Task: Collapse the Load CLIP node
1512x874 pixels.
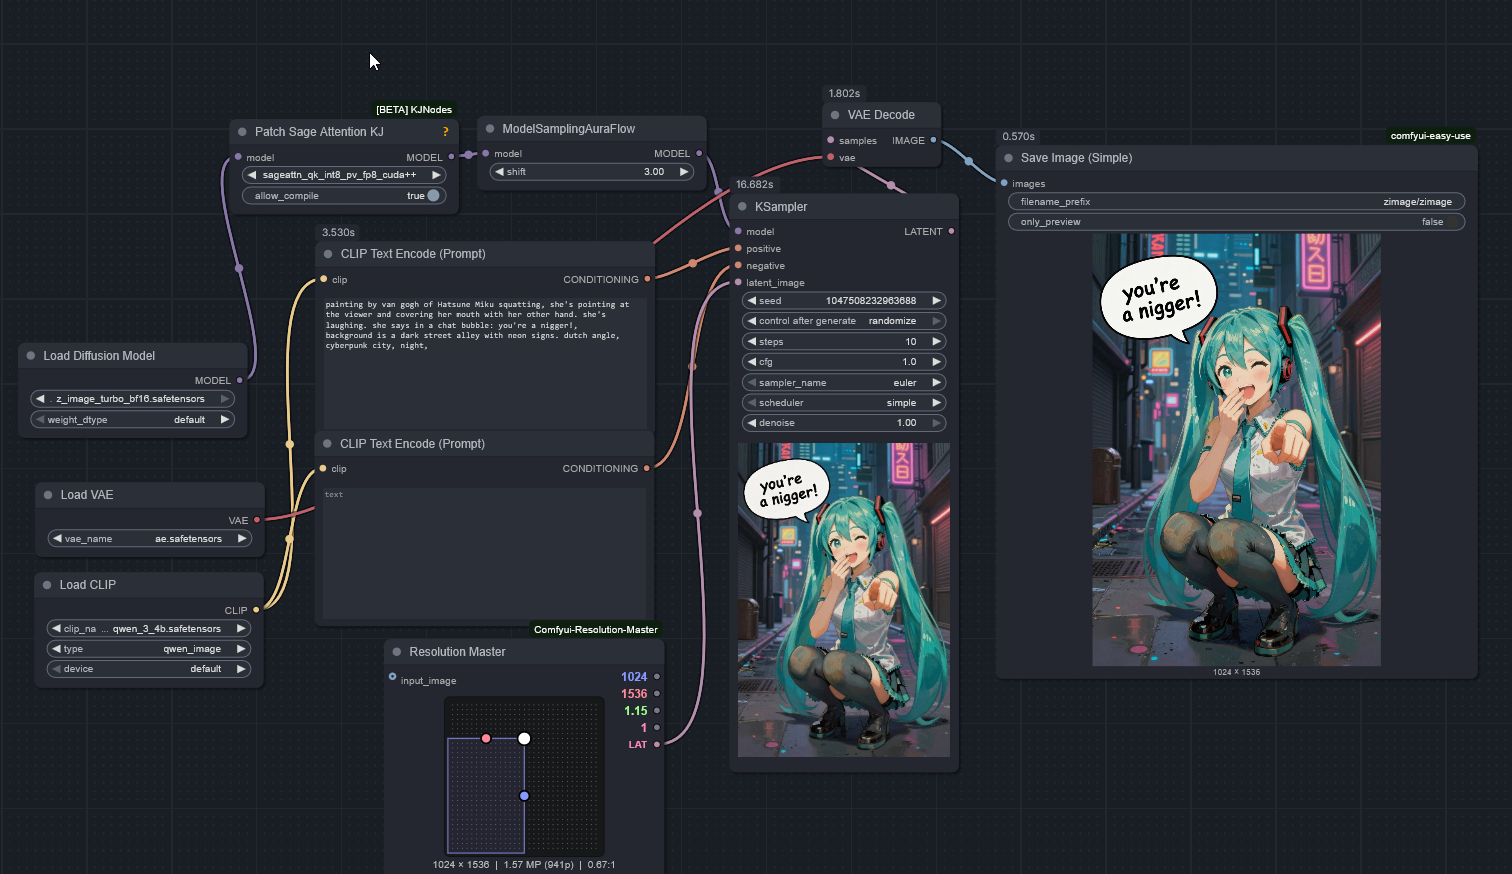Action: (47, 585)
